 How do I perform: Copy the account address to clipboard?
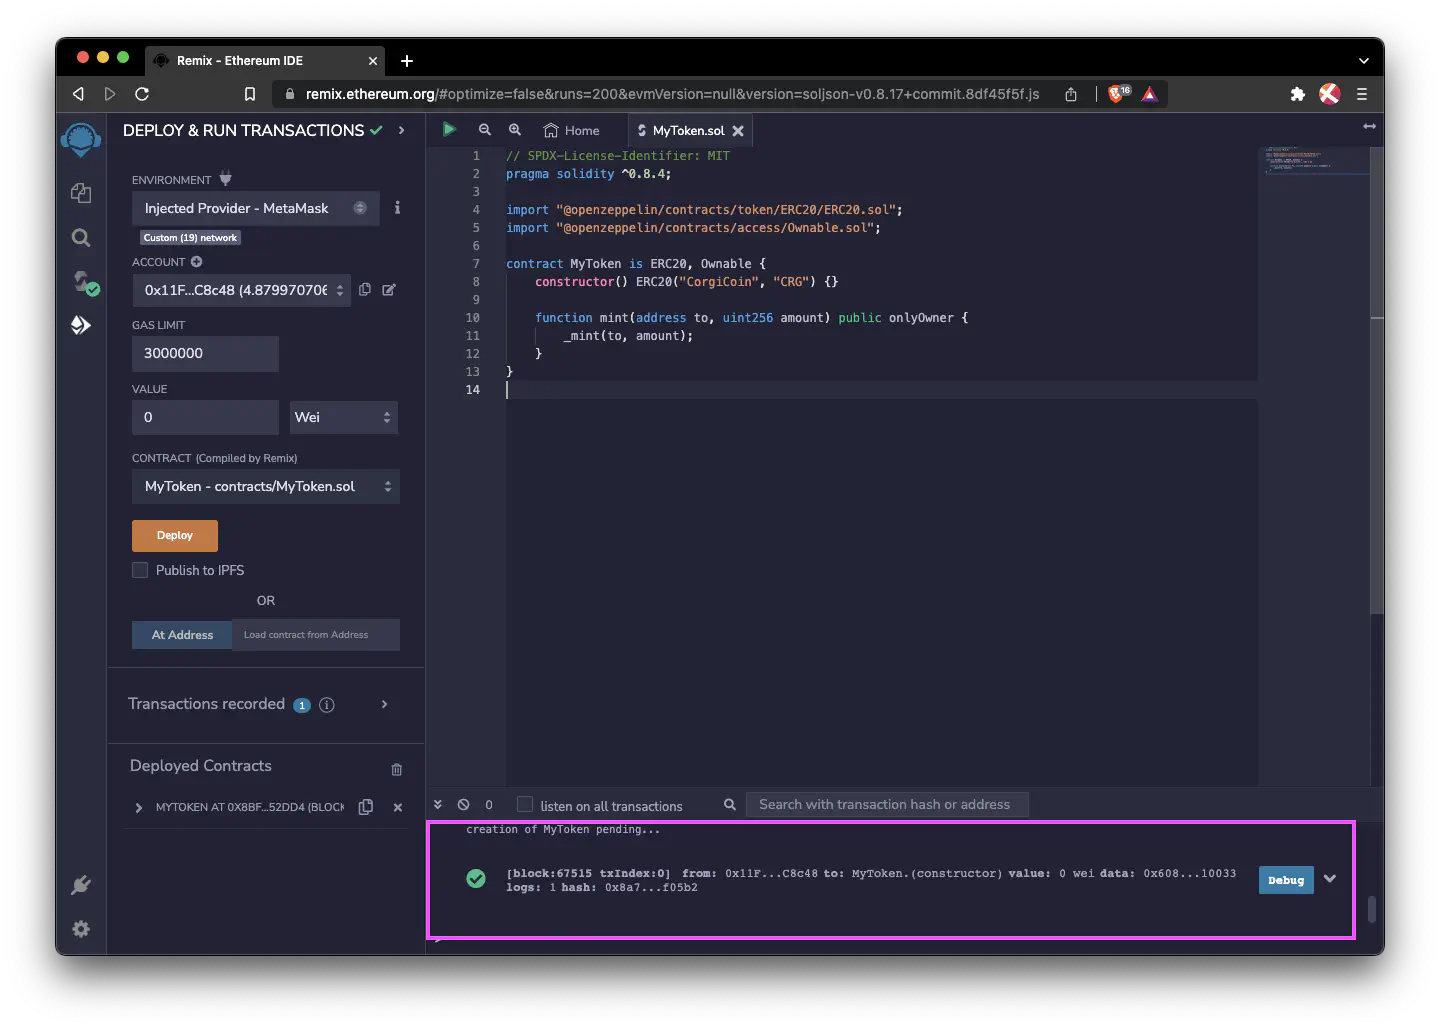pyautogui.click(x=365, y=289)
